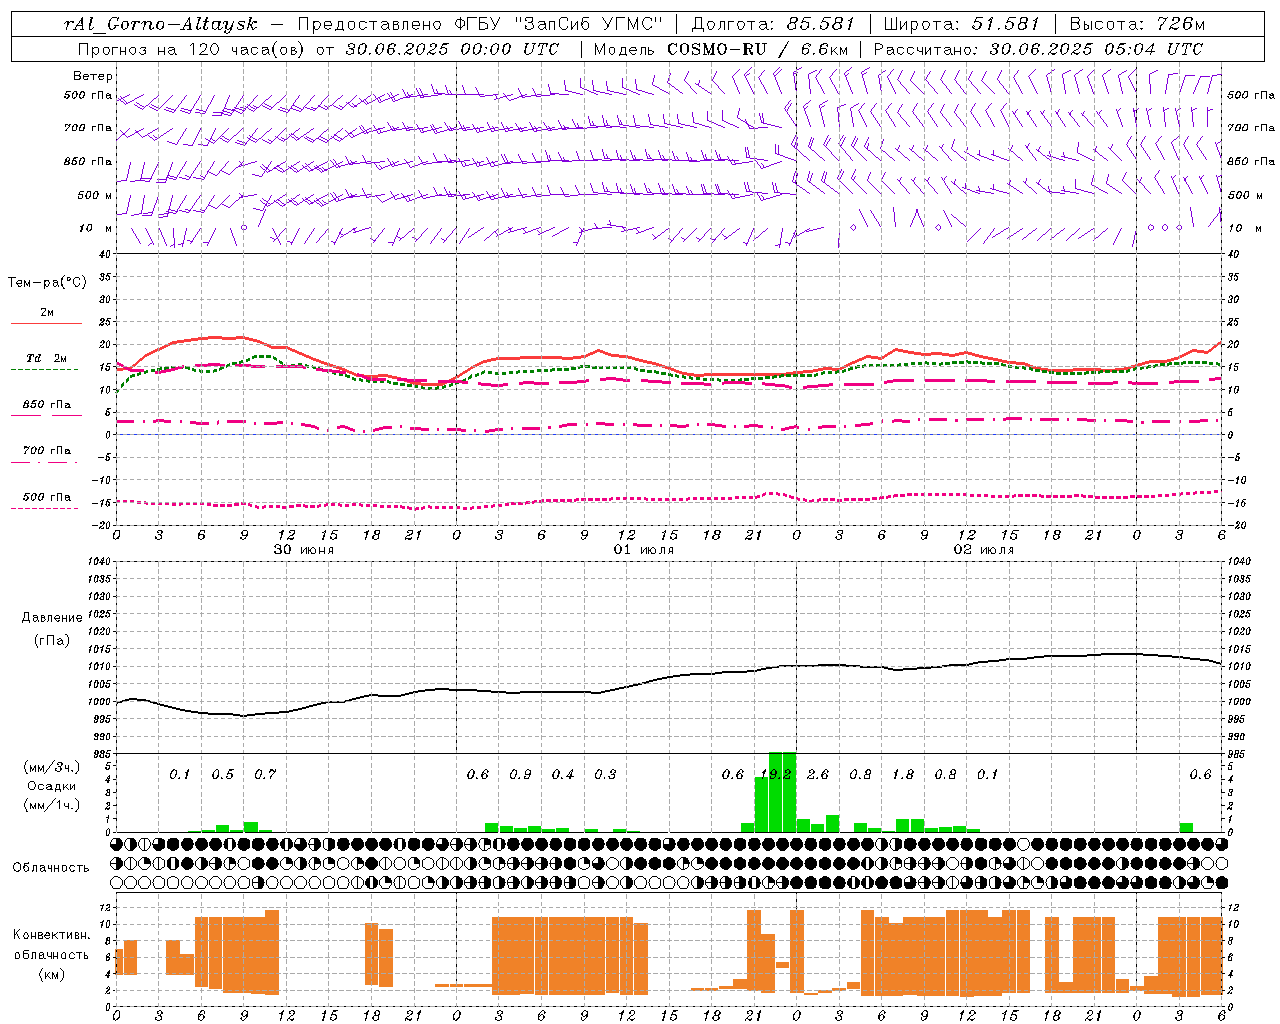
Task: Click the precipitation value 19.2
Action: point(776,775)
